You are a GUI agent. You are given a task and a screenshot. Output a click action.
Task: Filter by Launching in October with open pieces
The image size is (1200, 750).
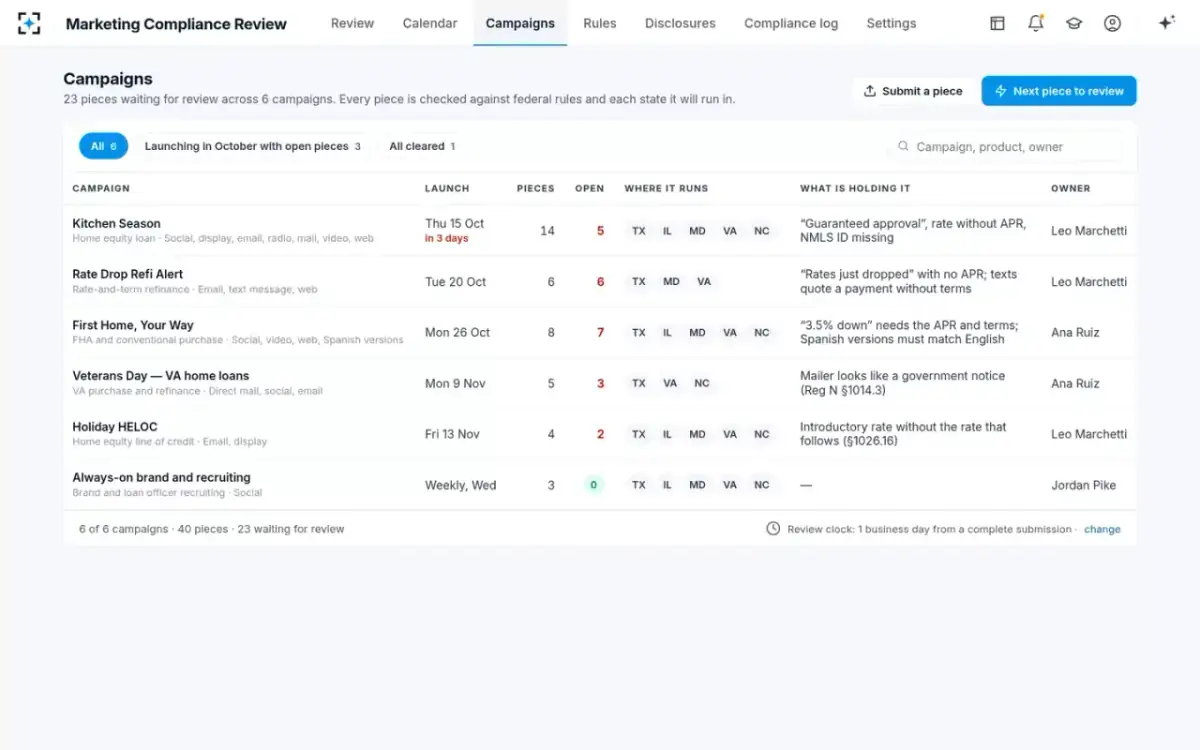tap(253, 146)
